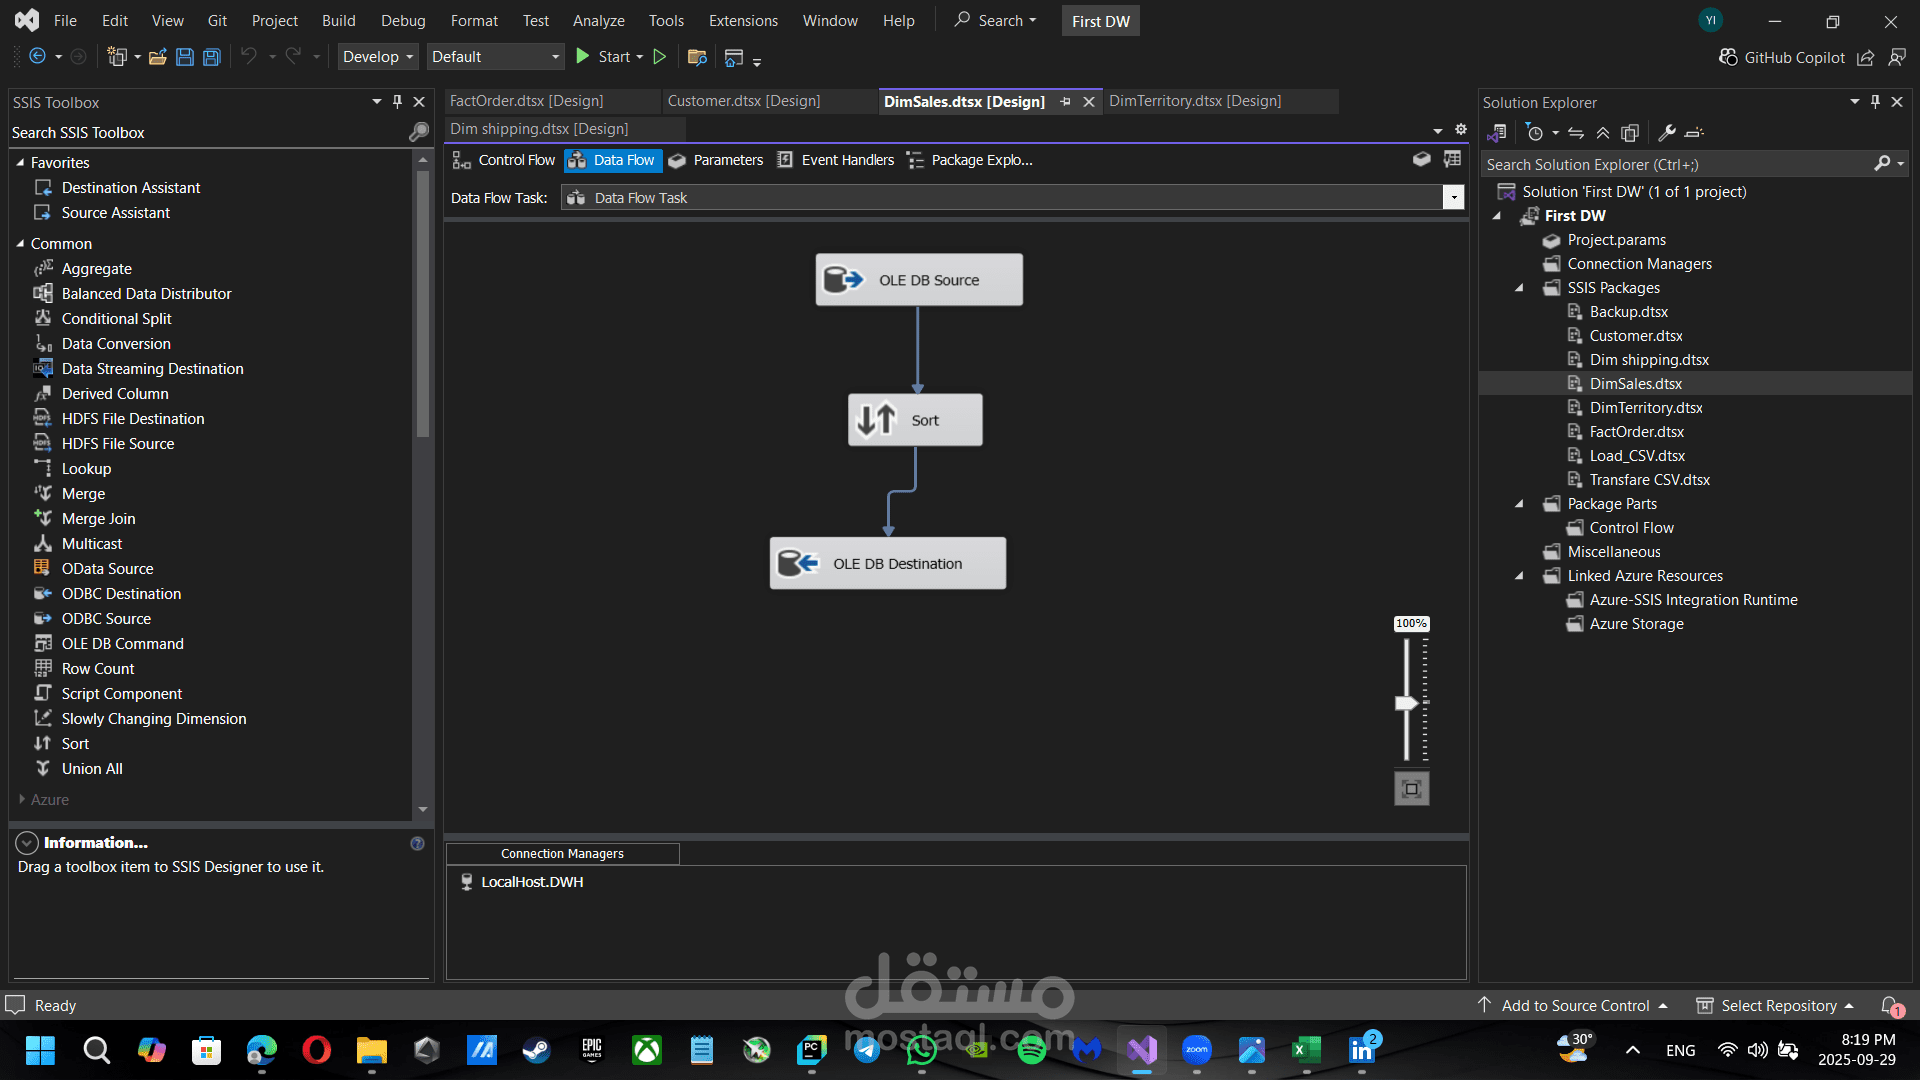
Task: Toggle pin on DimSales.dtsx tab
Action: tap(1065, 102)
